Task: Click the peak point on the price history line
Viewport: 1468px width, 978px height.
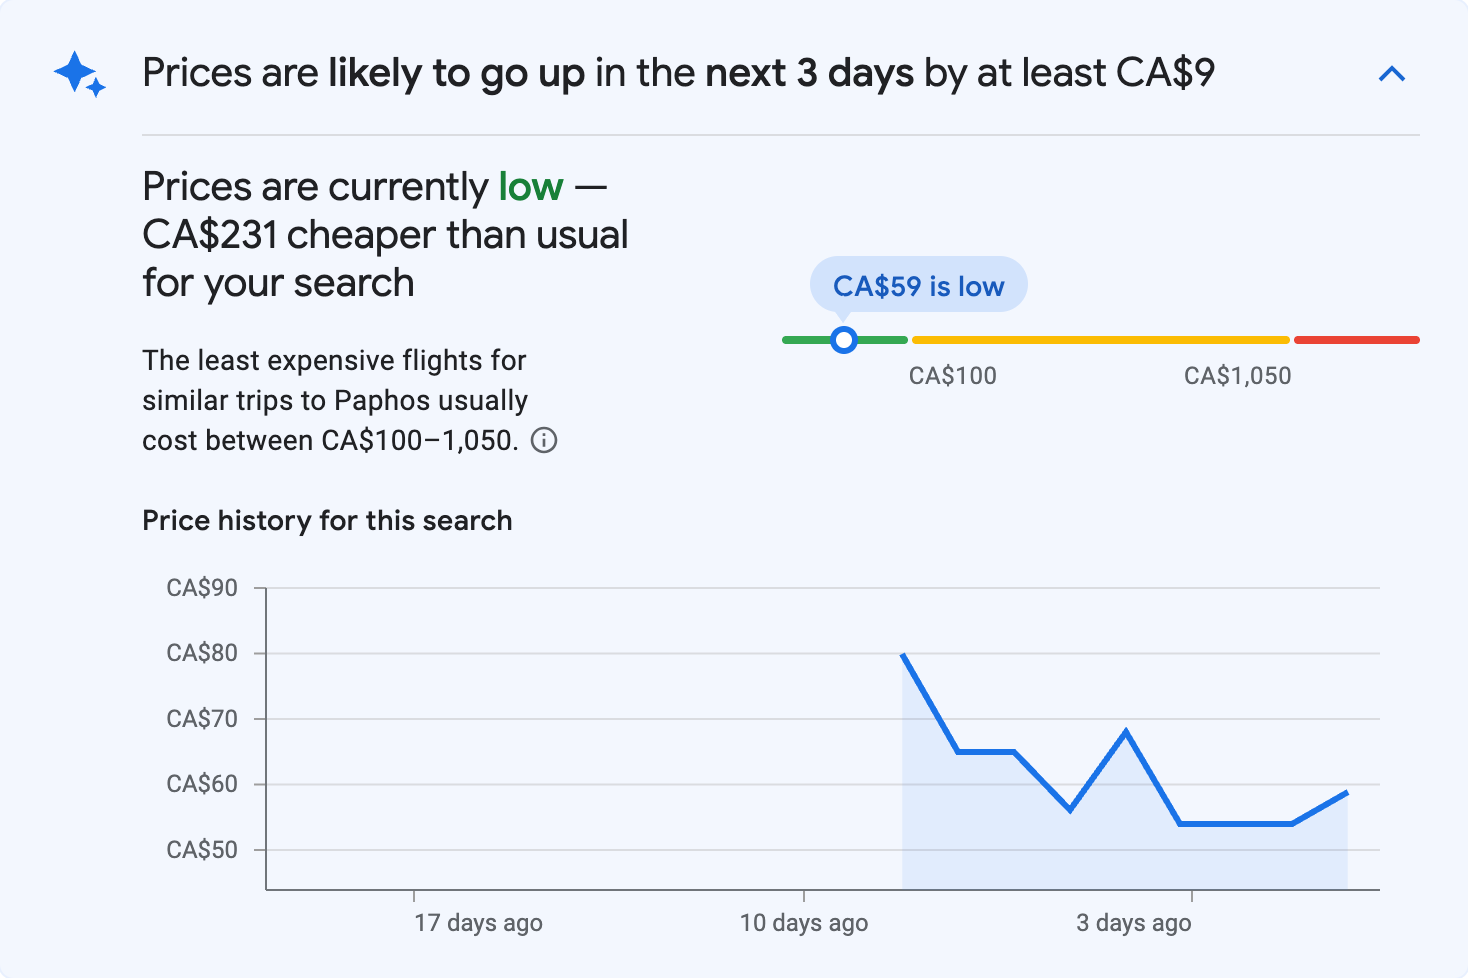Action: point(903,654)
